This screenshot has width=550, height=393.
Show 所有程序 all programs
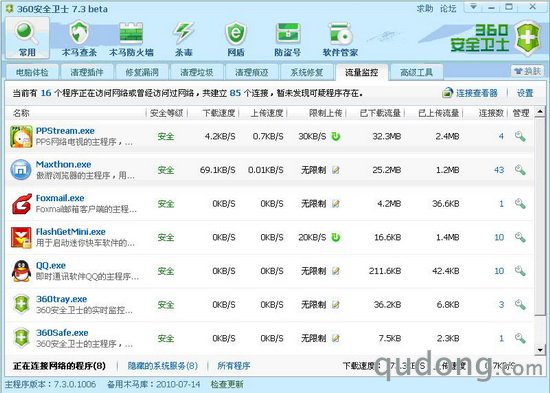click(234, 366)
